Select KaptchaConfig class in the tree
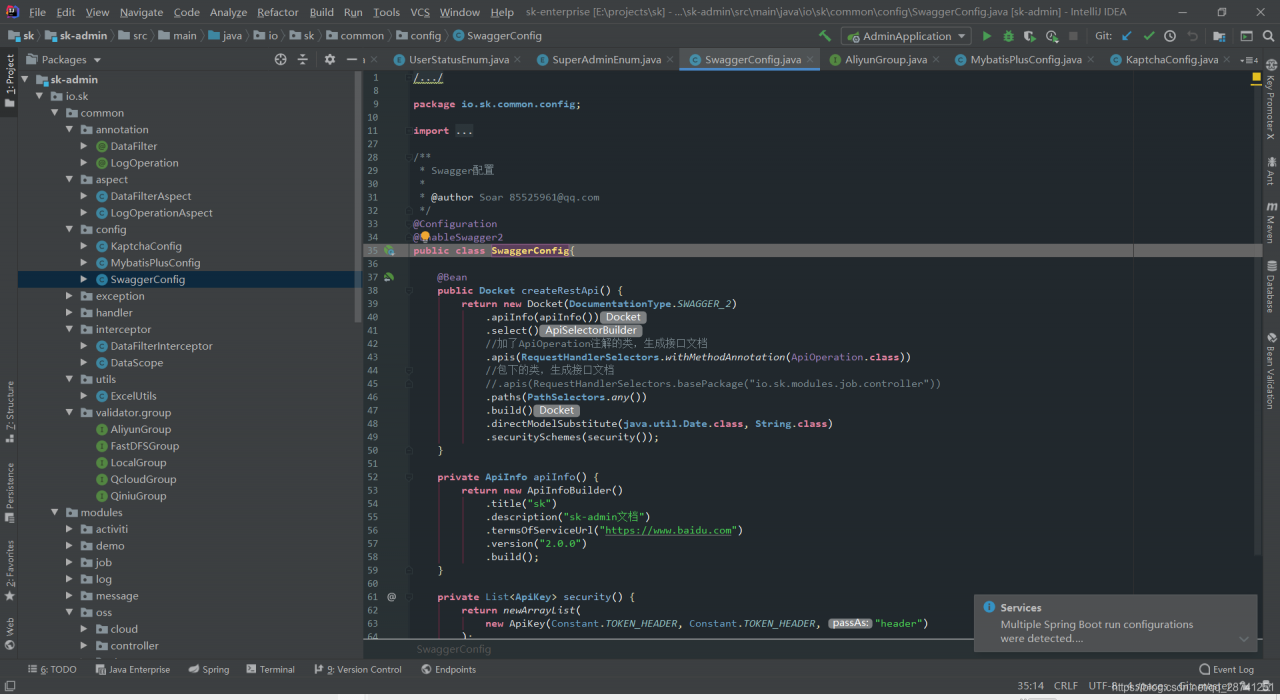This screenshot has width=1280, height=700. [146, 246]
